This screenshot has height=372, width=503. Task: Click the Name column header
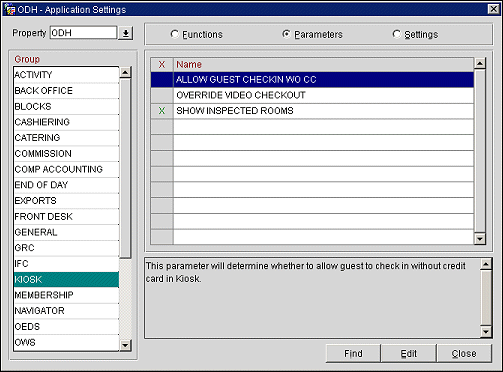point(323,64)
